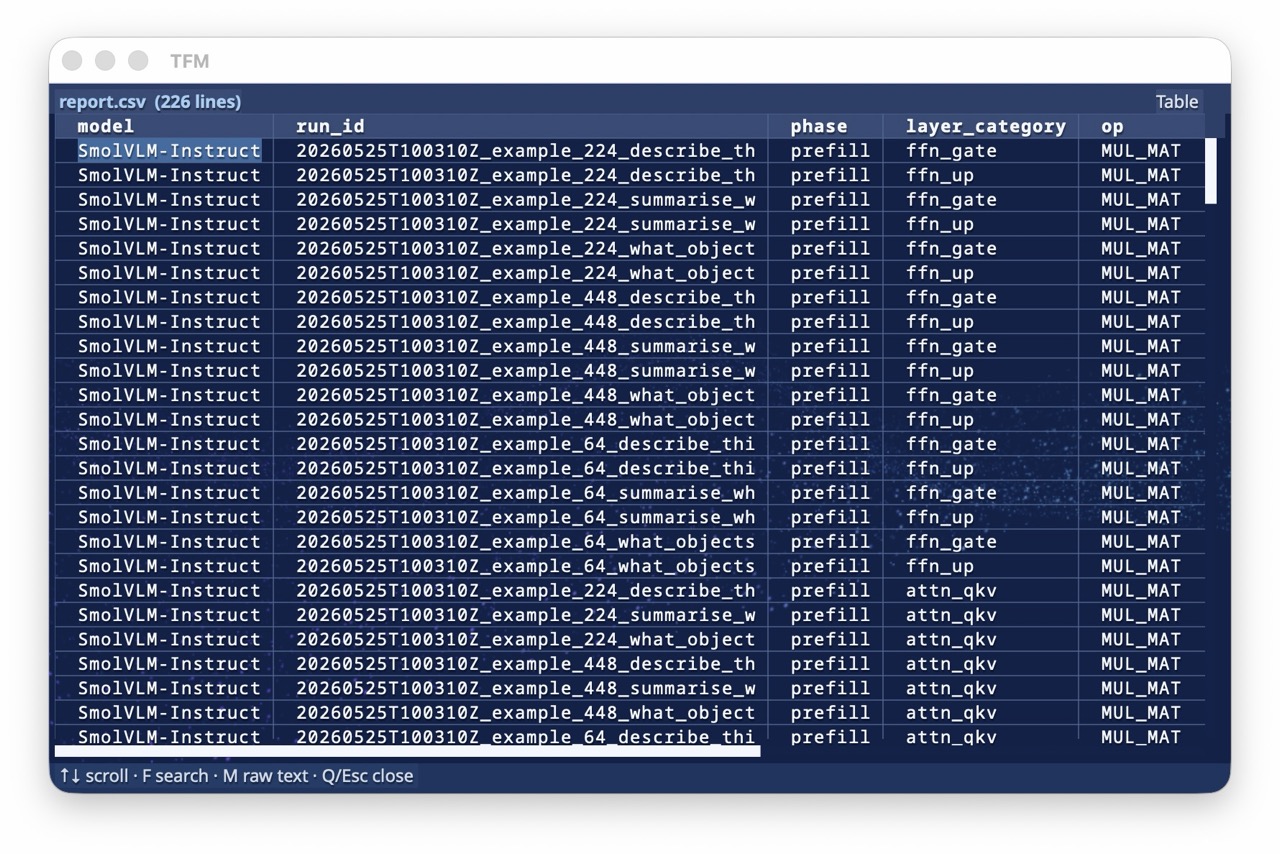The height and width of the screenshot is (854, 1280).
Task: Click the ↑↓ scroll hint in status bar
Action: (x=94, y=775)
